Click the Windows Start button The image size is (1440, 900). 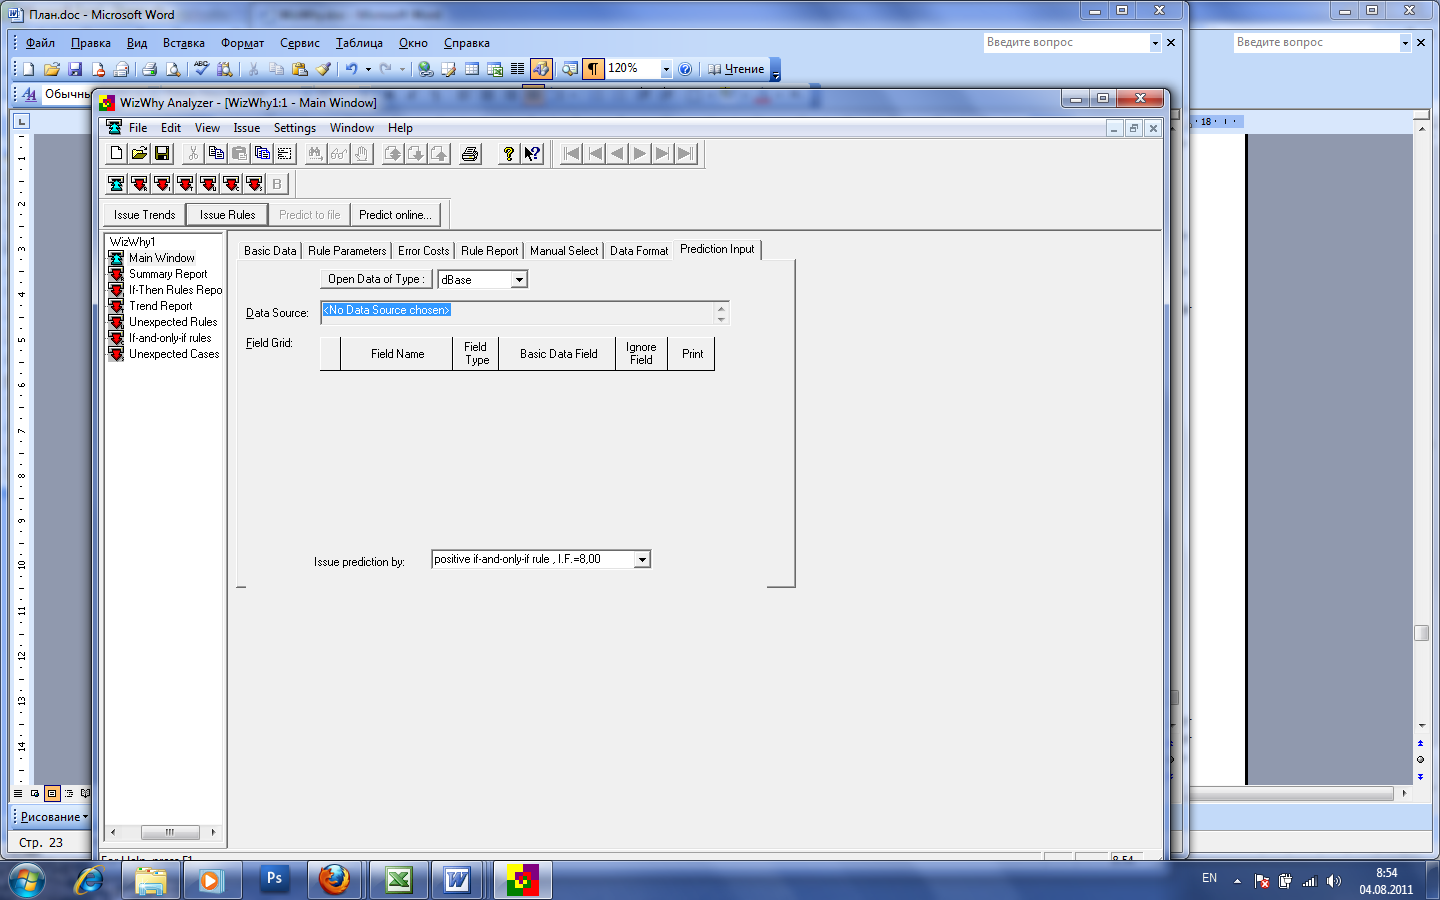tap(27, 881)
